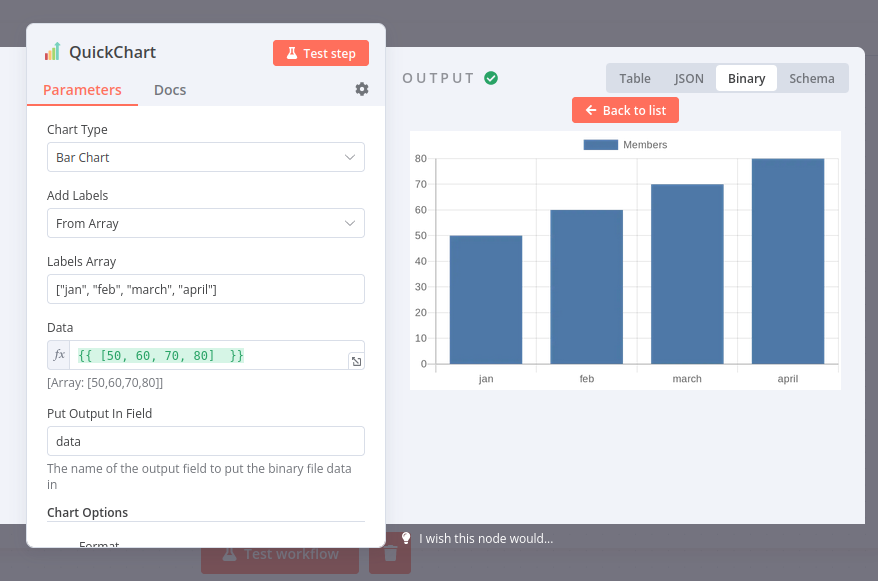Open the expression editor expand icon
Image resolution: width=878 pixels, height=581 pixels.
(x=356, y=361)
